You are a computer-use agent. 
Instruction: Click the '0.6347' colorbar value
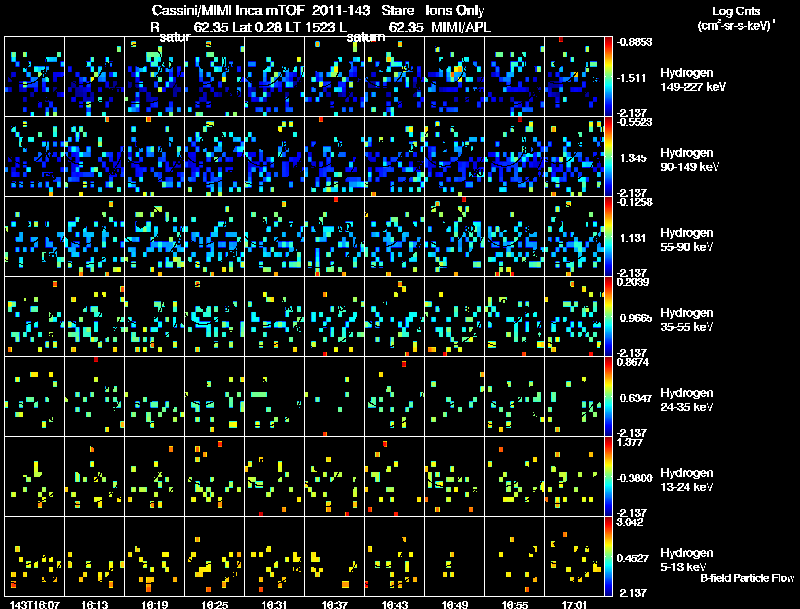(x=635, y=398)
